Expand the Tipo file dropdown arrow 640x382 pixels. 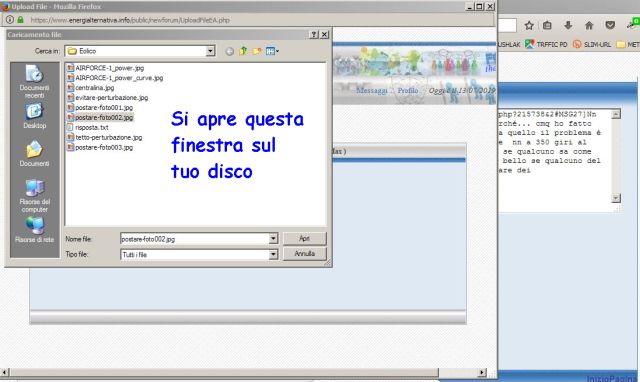273,255
